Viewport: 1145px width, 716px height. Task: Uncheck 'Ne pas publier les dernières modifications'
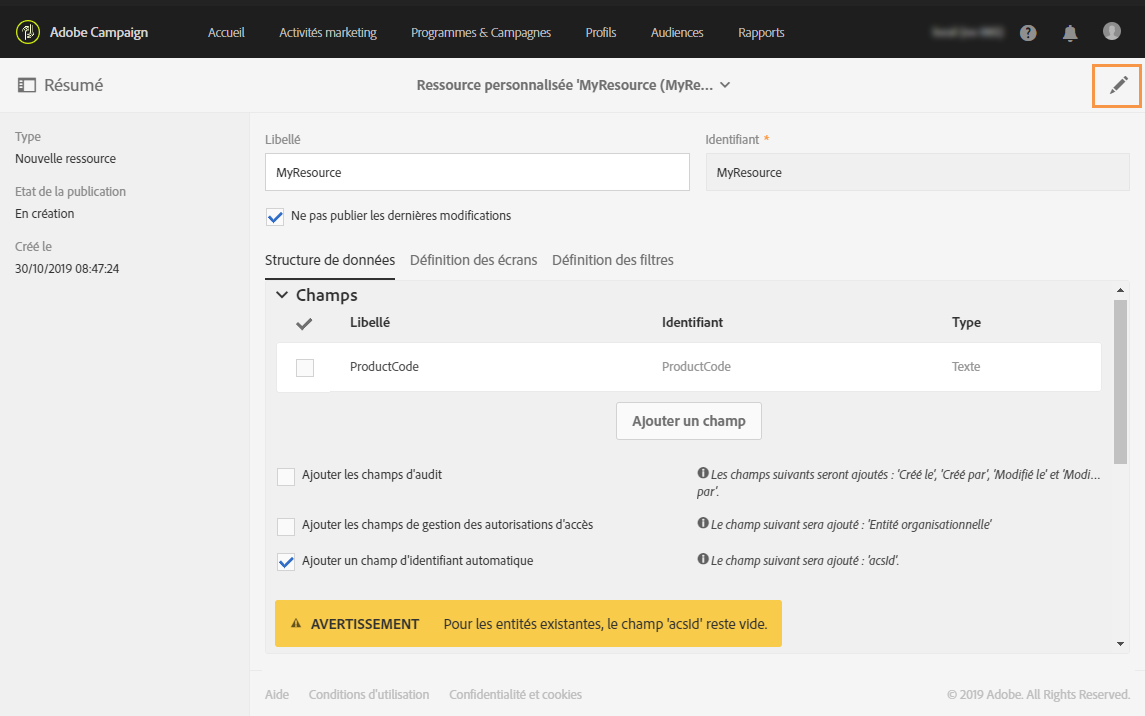click(x=275, y=216)
